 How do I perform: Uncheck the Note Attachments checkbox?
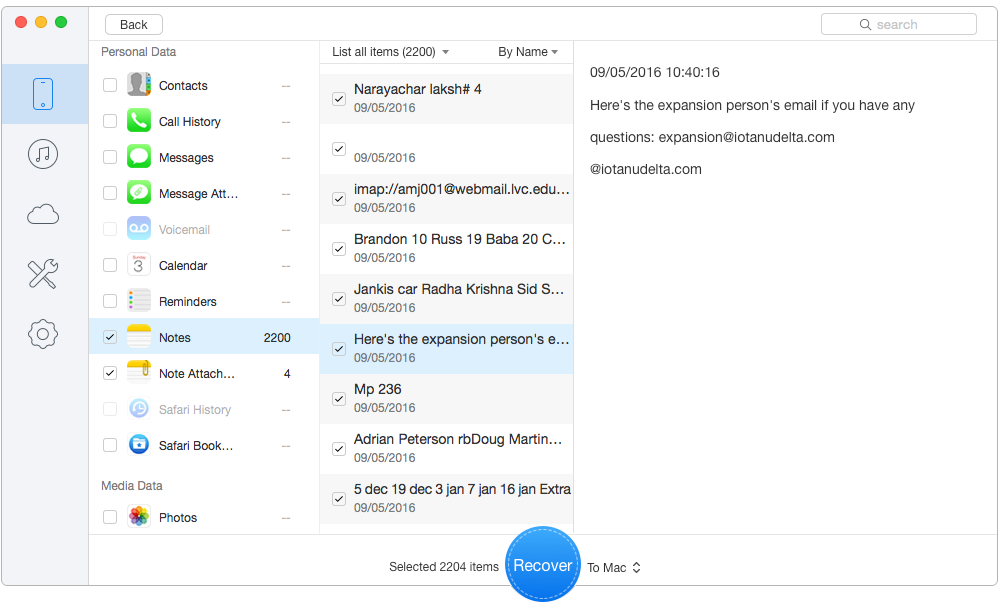coord(110,373)
